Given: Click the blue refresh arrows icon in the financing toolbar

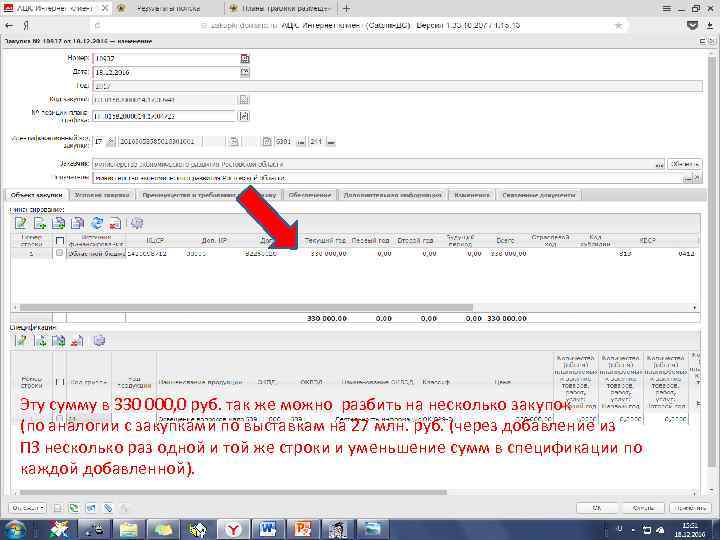Looking at the screenshot, I should pyautogui.click(x=96, y=223).
